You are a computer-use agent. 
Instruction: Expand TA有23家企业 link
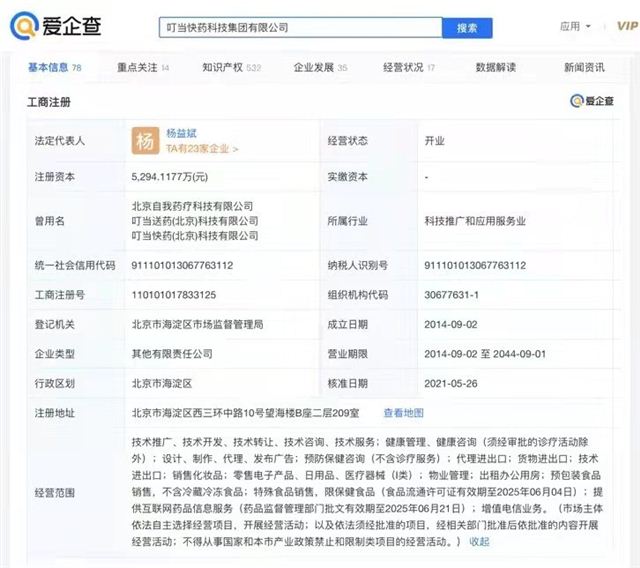(x=202, y=149)
